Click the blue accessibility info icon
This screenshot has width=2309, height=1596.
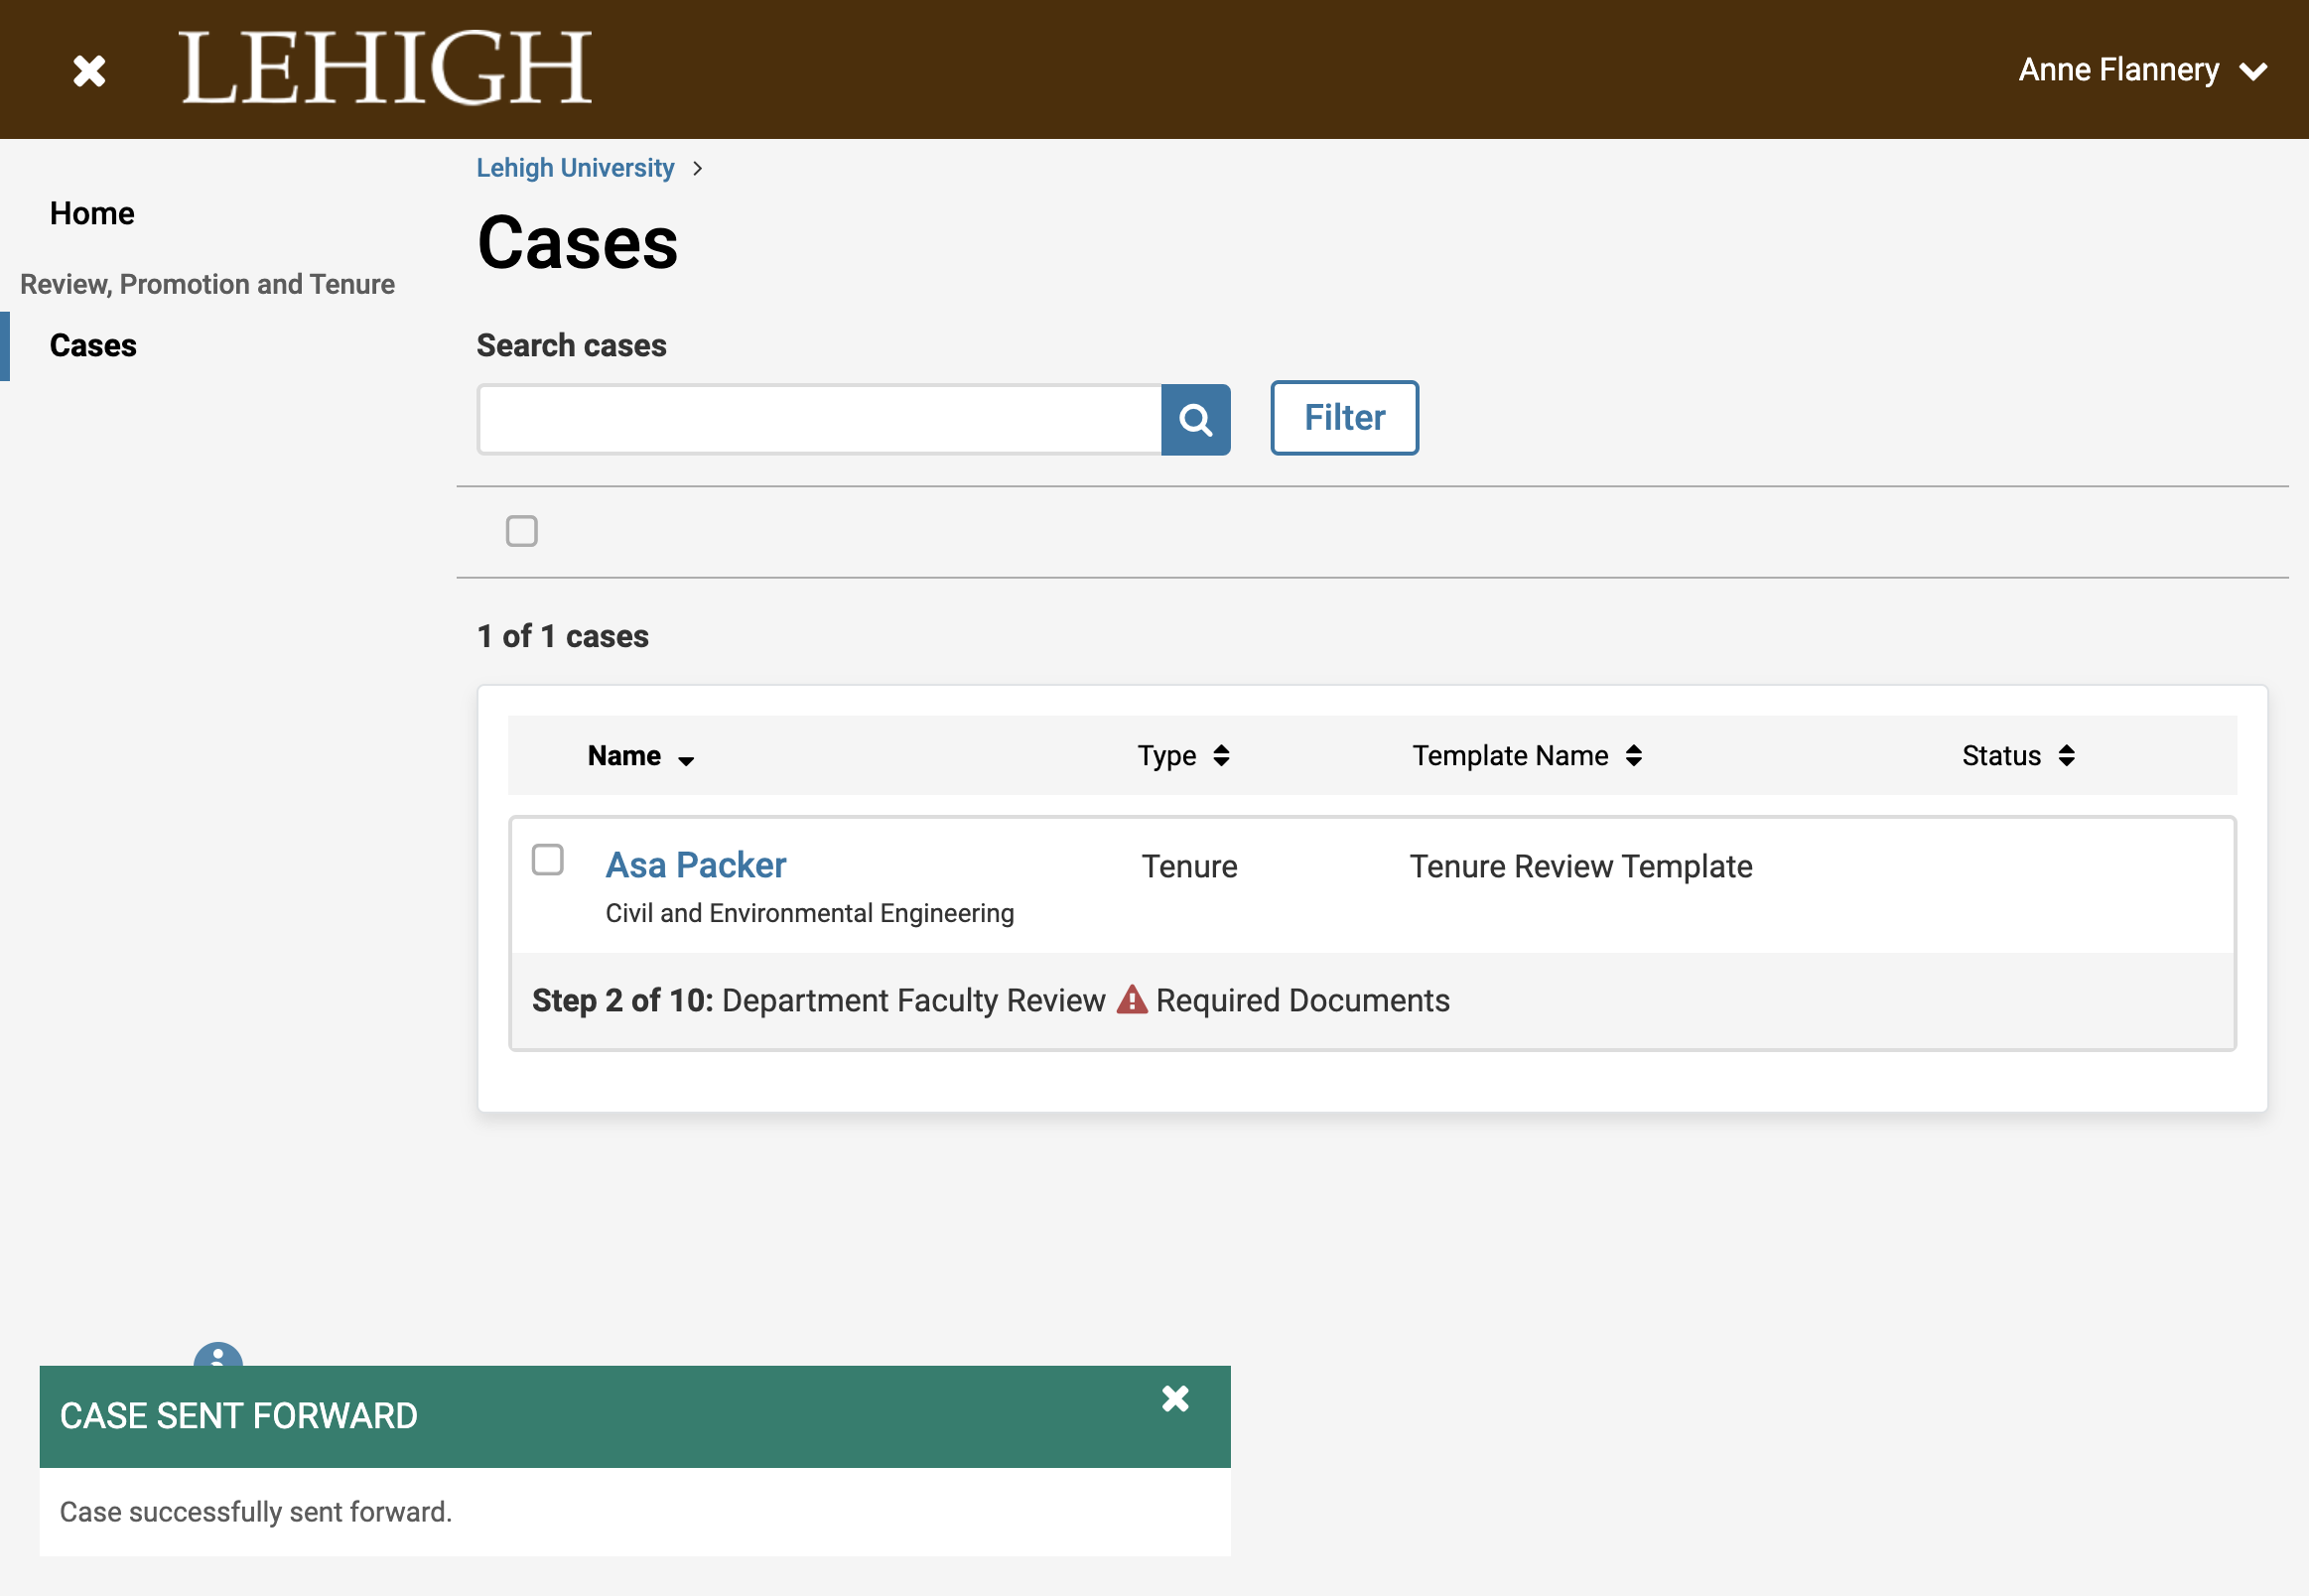pos(218,1355)
